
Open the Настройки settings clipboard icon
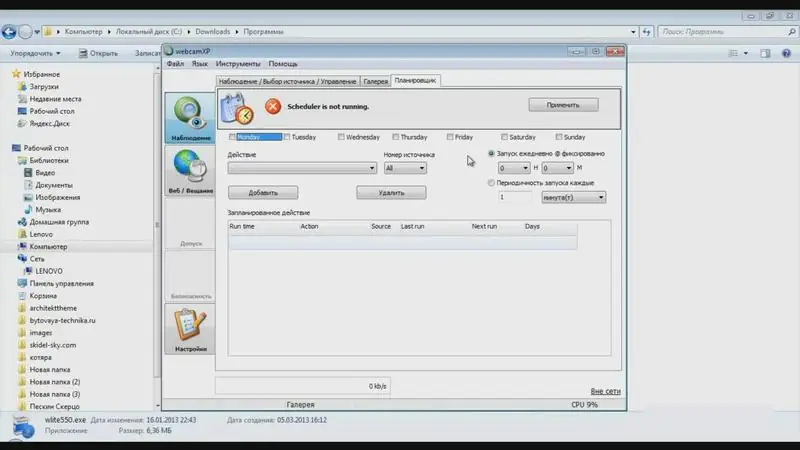click(x=190, y=329)
